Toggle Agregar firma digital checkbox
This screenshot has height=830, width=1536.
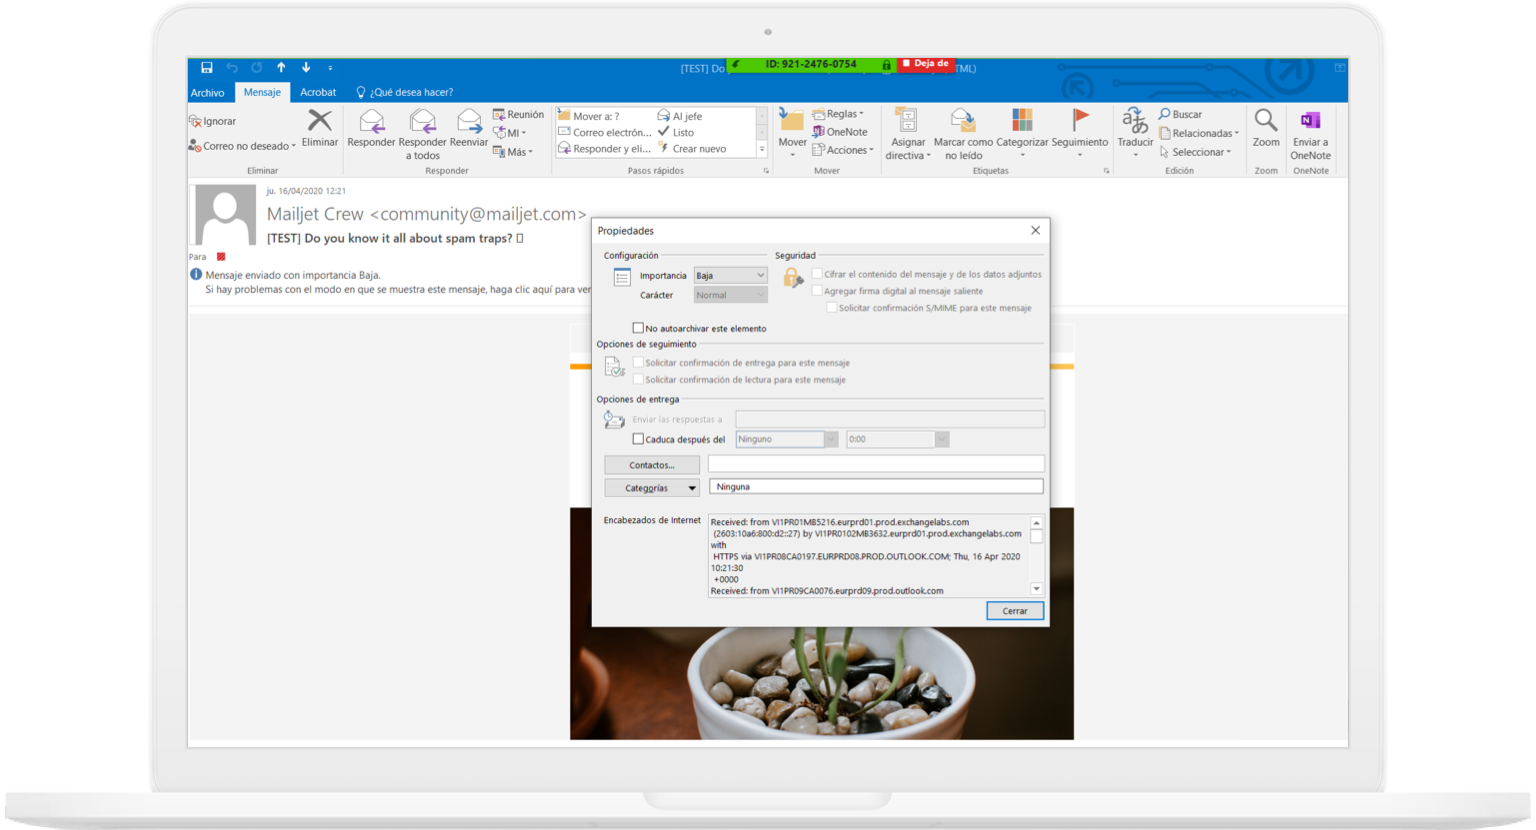[817, 291]
